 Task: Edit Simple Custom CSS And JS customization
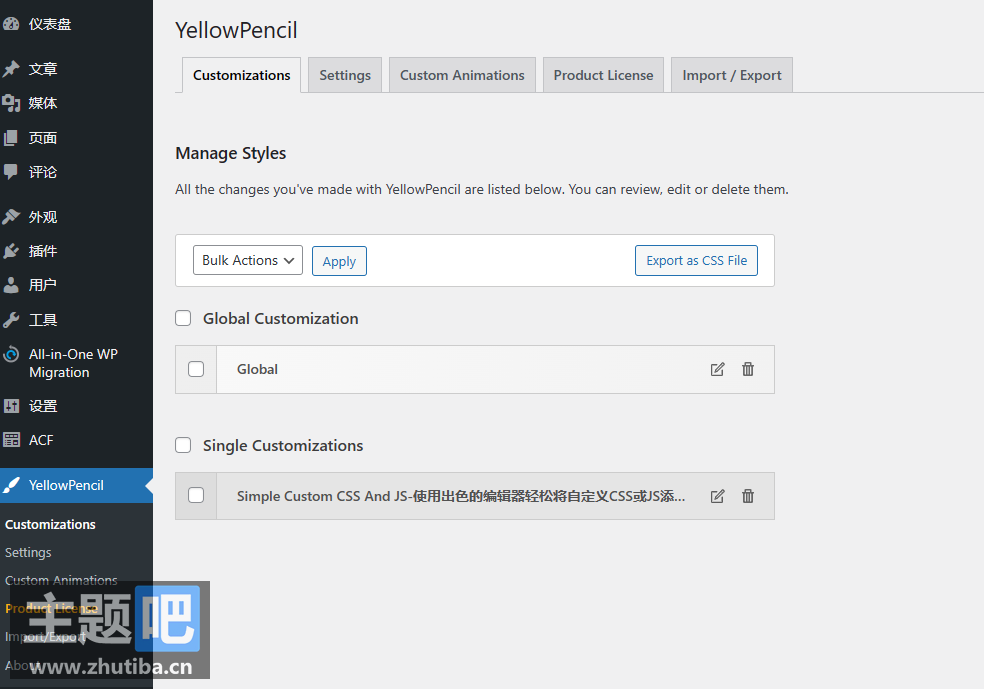coord(717,496)
